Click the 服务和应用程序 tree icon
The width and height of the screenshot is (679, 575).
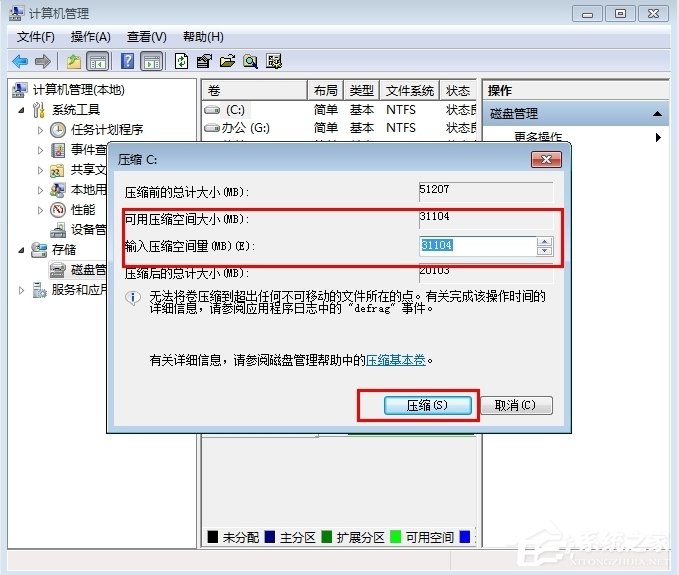(39, 290)
